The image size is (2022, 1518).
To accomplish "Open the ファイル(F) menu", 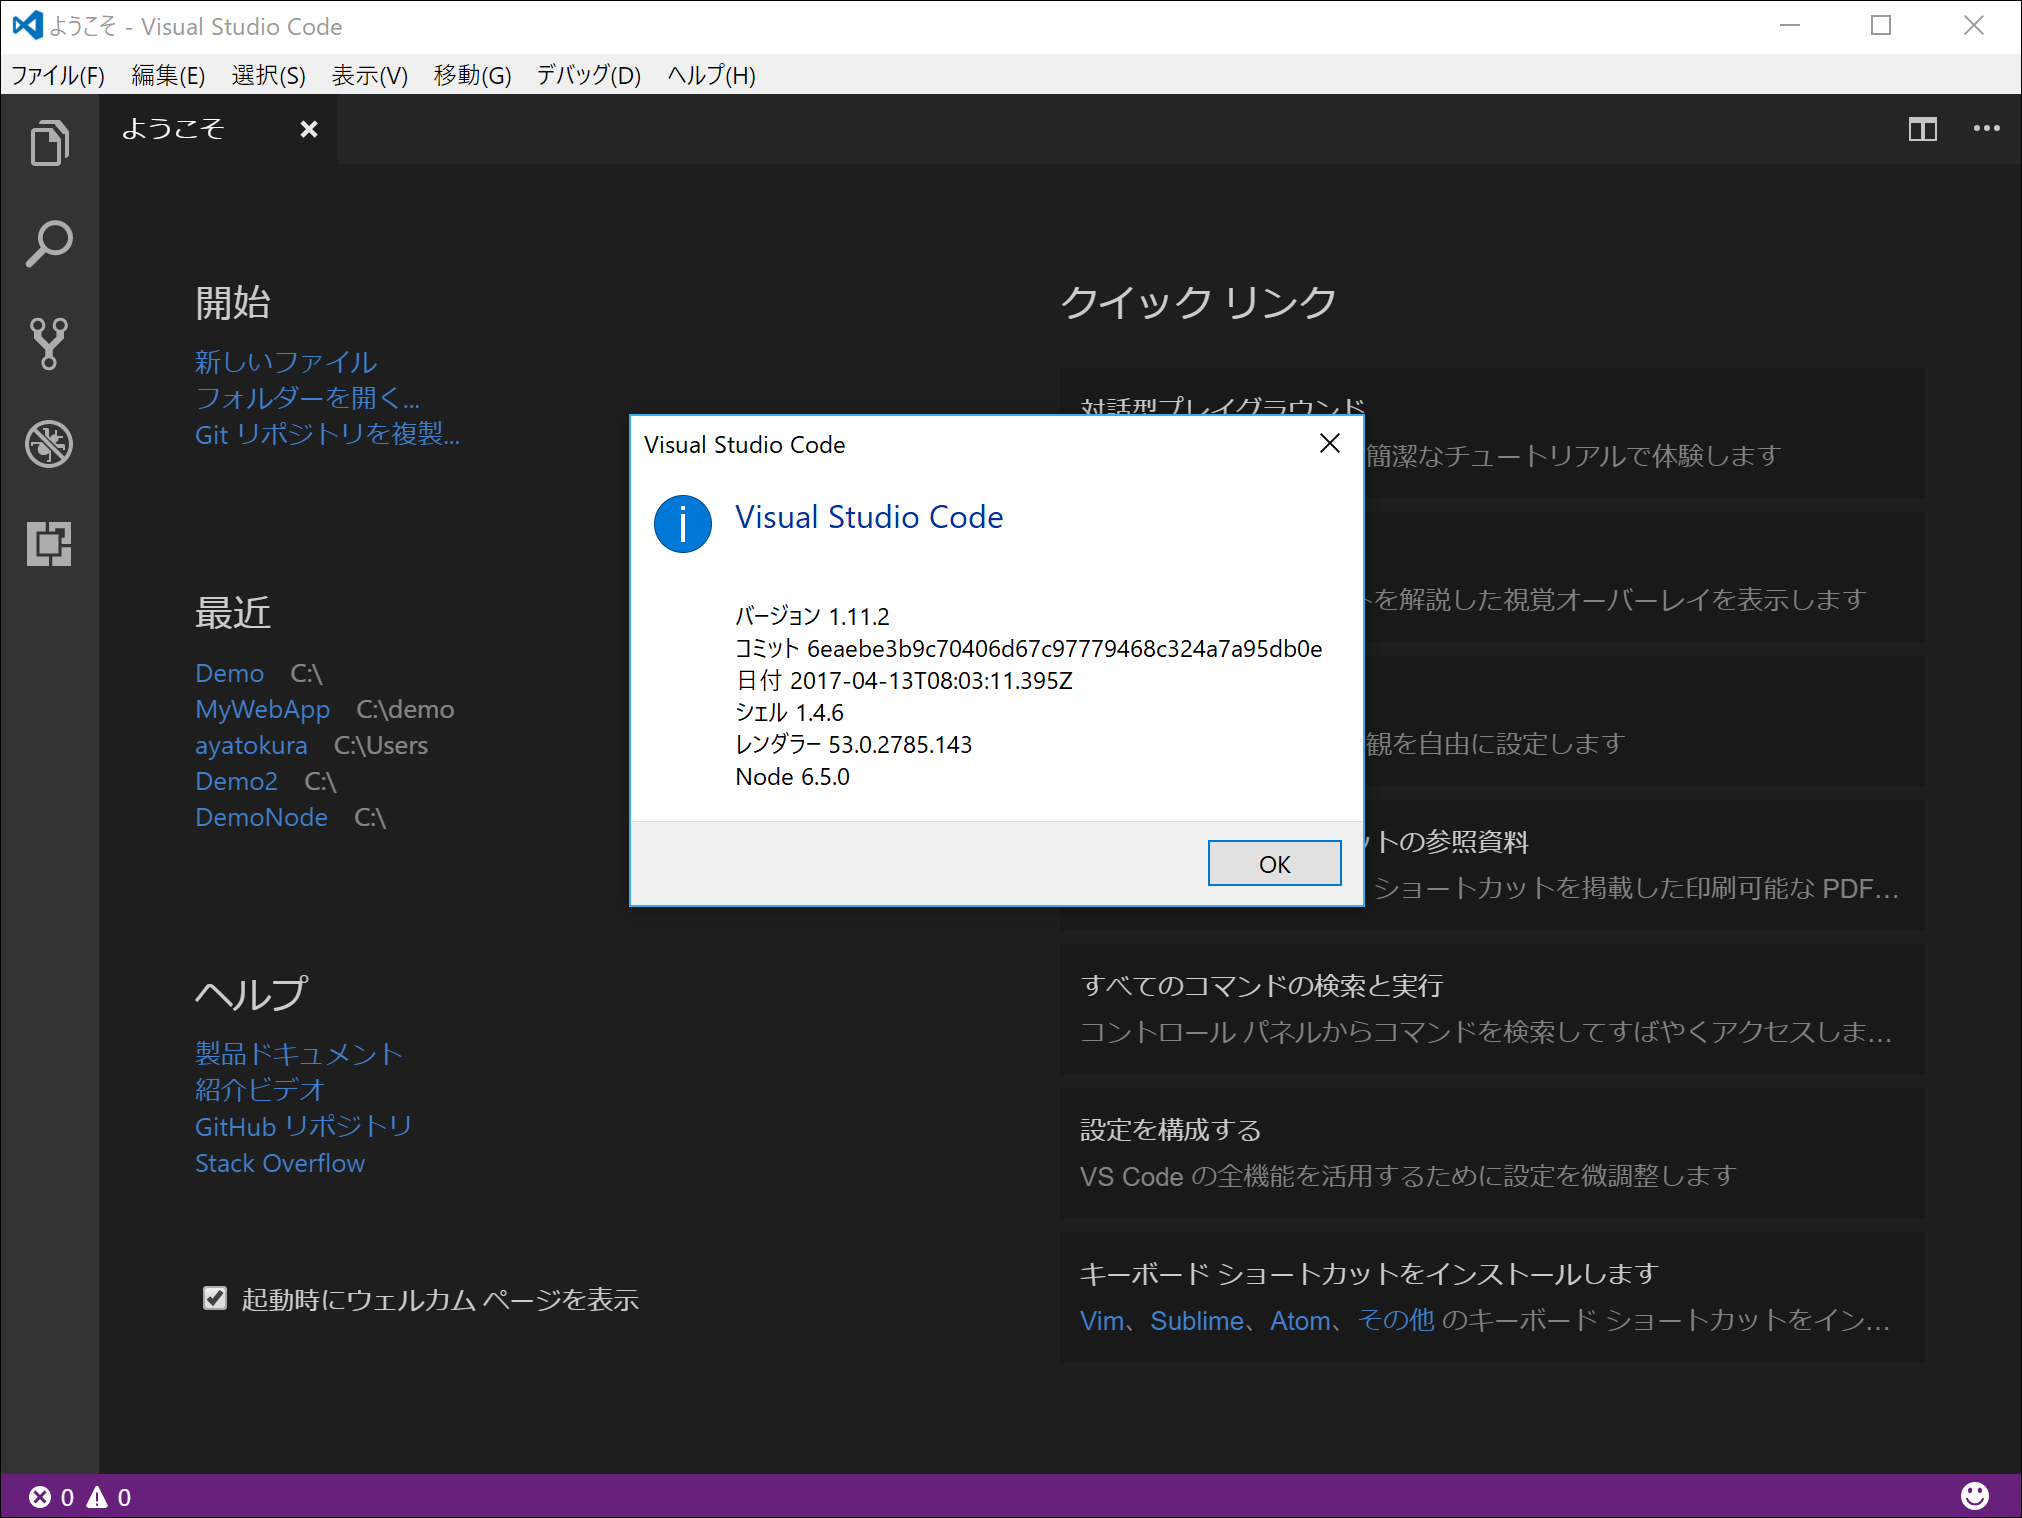I will coord(57,75).
